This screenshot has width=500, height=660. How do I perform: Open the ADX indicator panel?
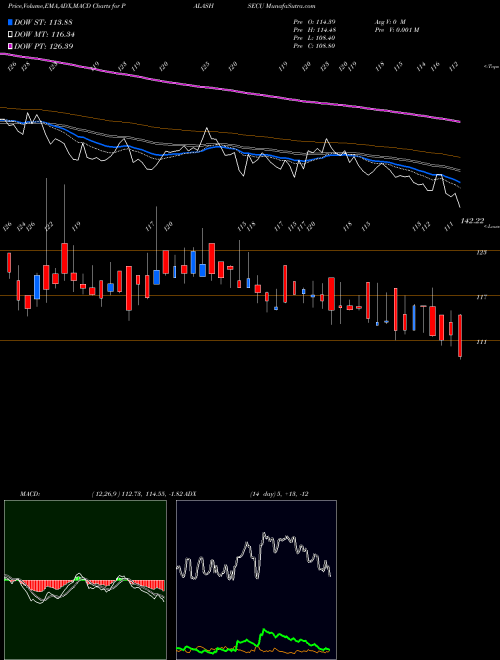pyautogui.click(x=256, y=580)
